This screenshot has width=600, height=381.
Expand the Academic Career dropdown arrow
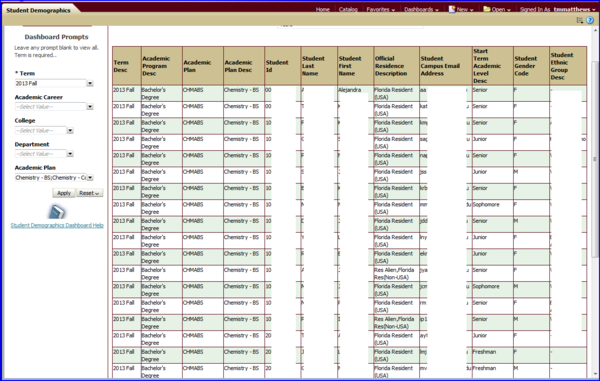pos(90,107)
